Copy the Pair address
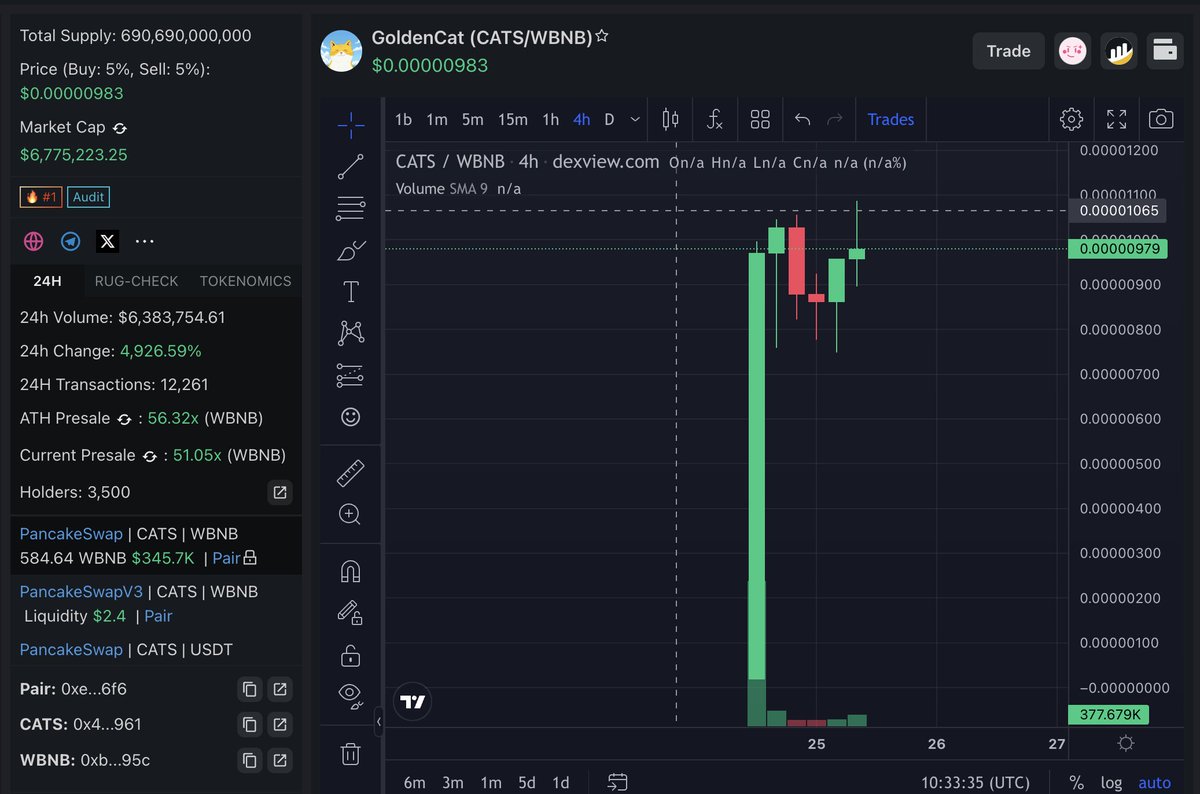 (x=250, y=689)
